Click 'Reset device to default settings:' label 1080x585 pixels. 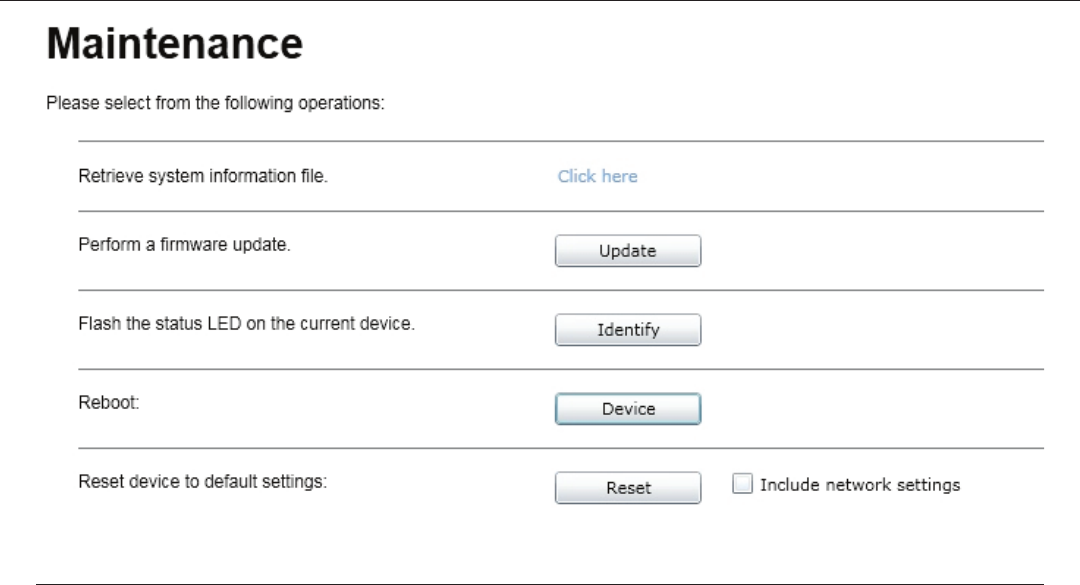coord(202,482)
